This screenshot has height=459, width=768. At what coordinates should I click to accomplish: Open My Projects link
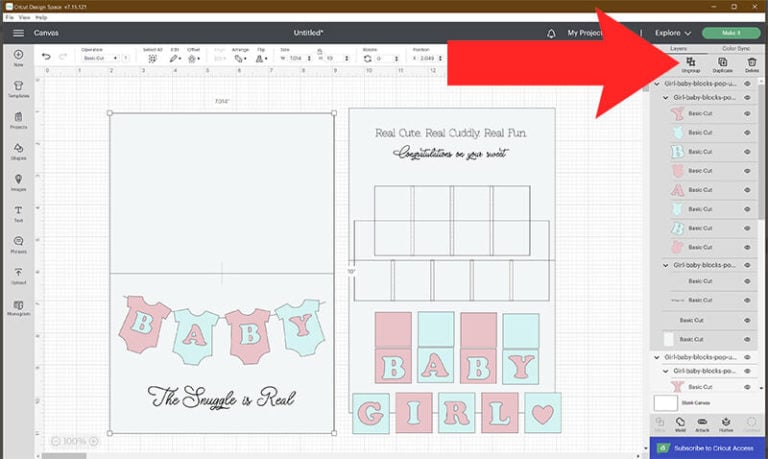(585, 33)
